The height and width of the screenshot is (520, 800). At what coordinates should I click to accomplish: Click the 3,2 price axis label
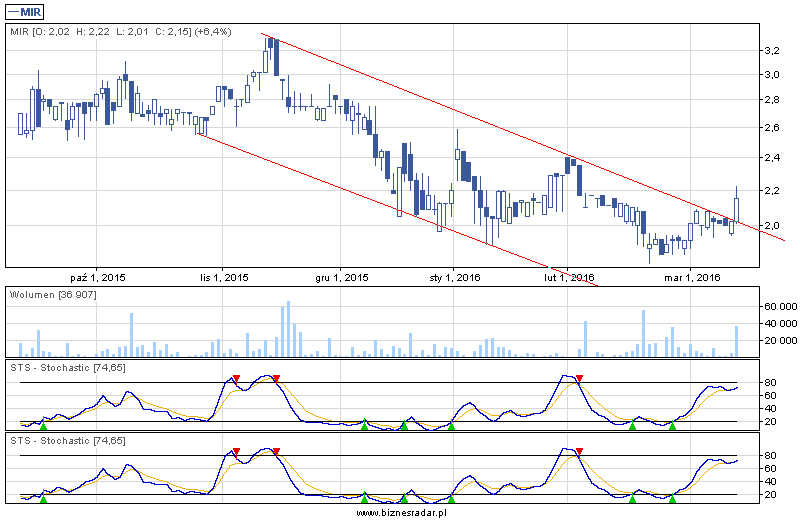click(x=770, y=49)
